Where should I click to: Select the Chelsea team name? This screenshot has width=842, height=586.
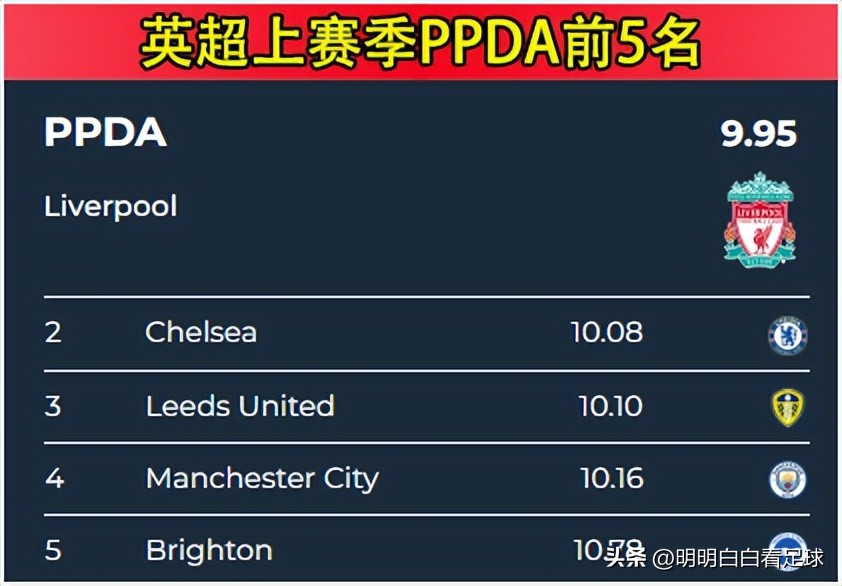point(201,332)
